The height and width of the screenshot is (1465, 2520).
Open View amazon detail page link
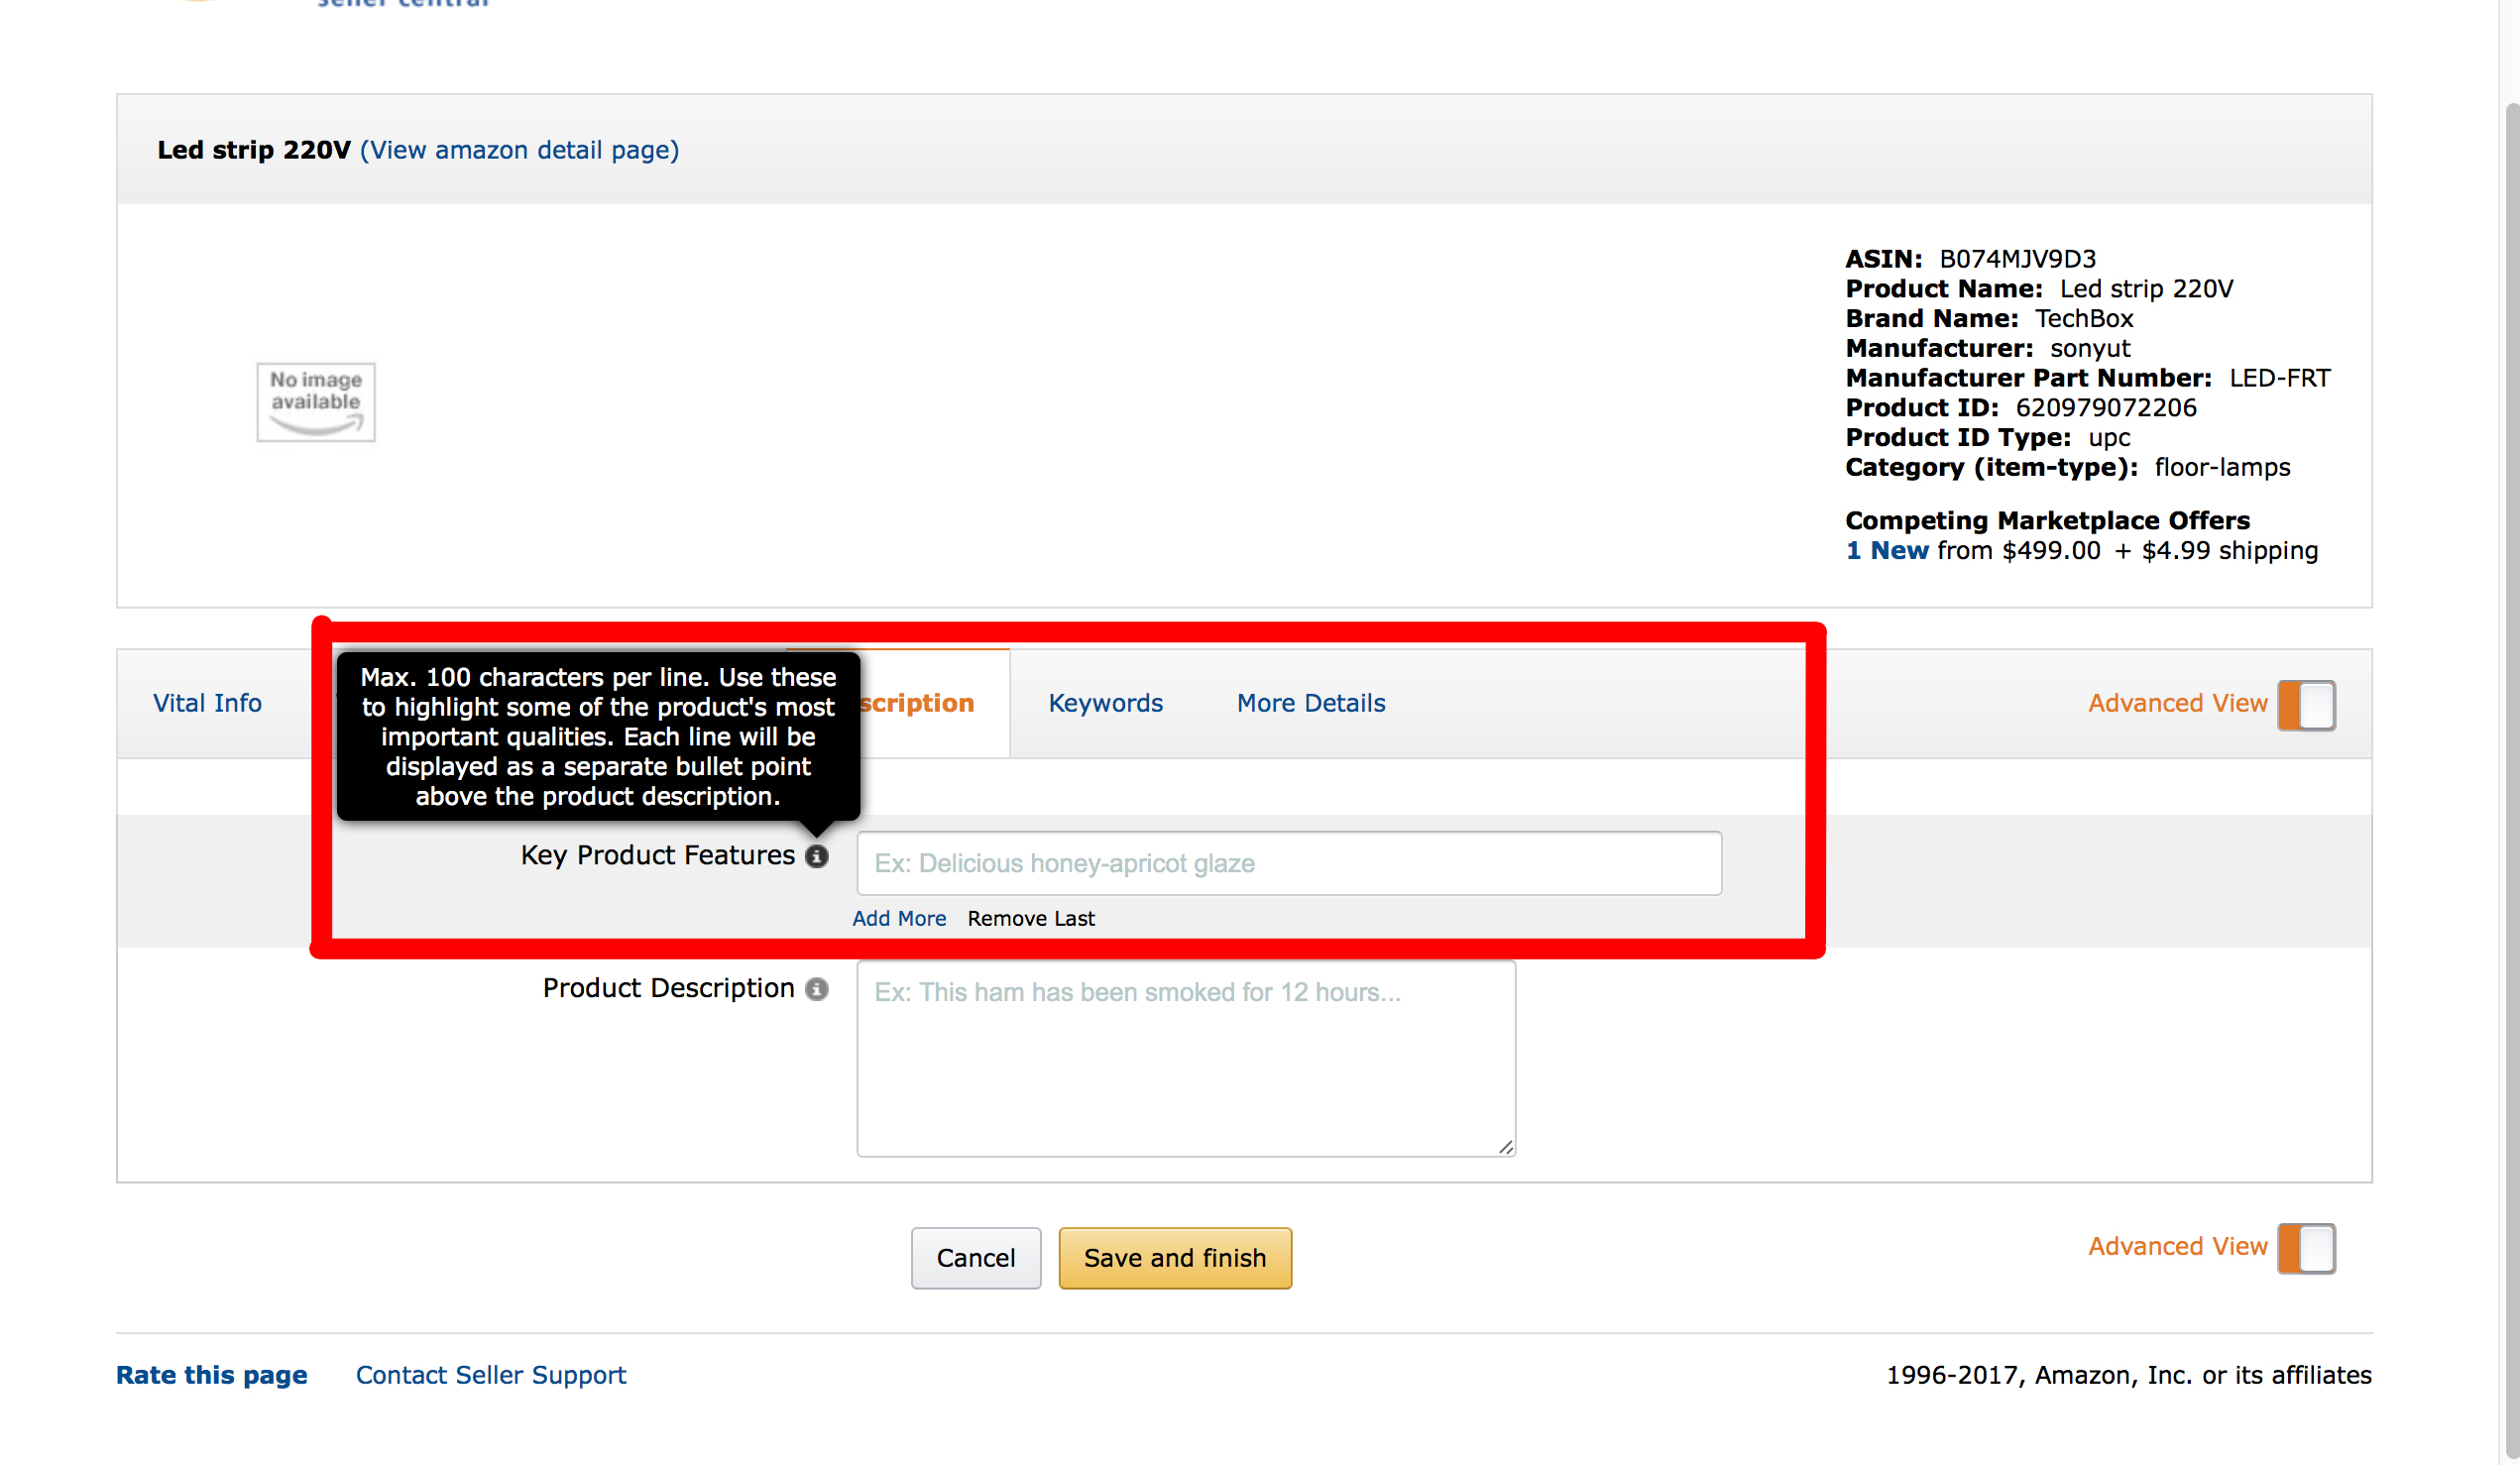coord(519,150)
